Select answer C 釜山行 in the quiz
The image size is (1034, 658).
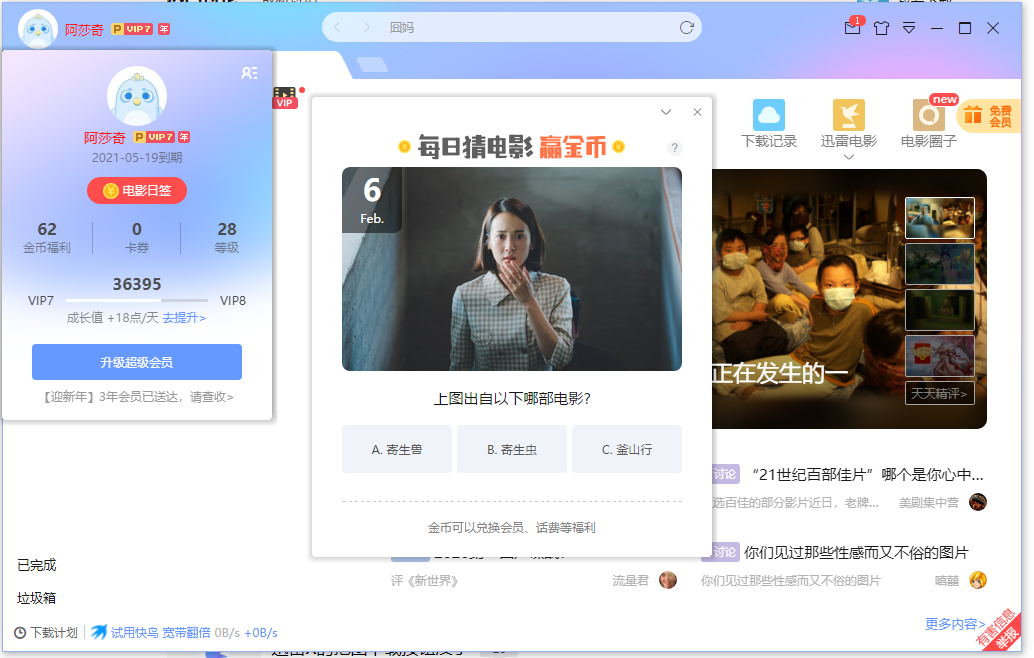coord(627,449)
